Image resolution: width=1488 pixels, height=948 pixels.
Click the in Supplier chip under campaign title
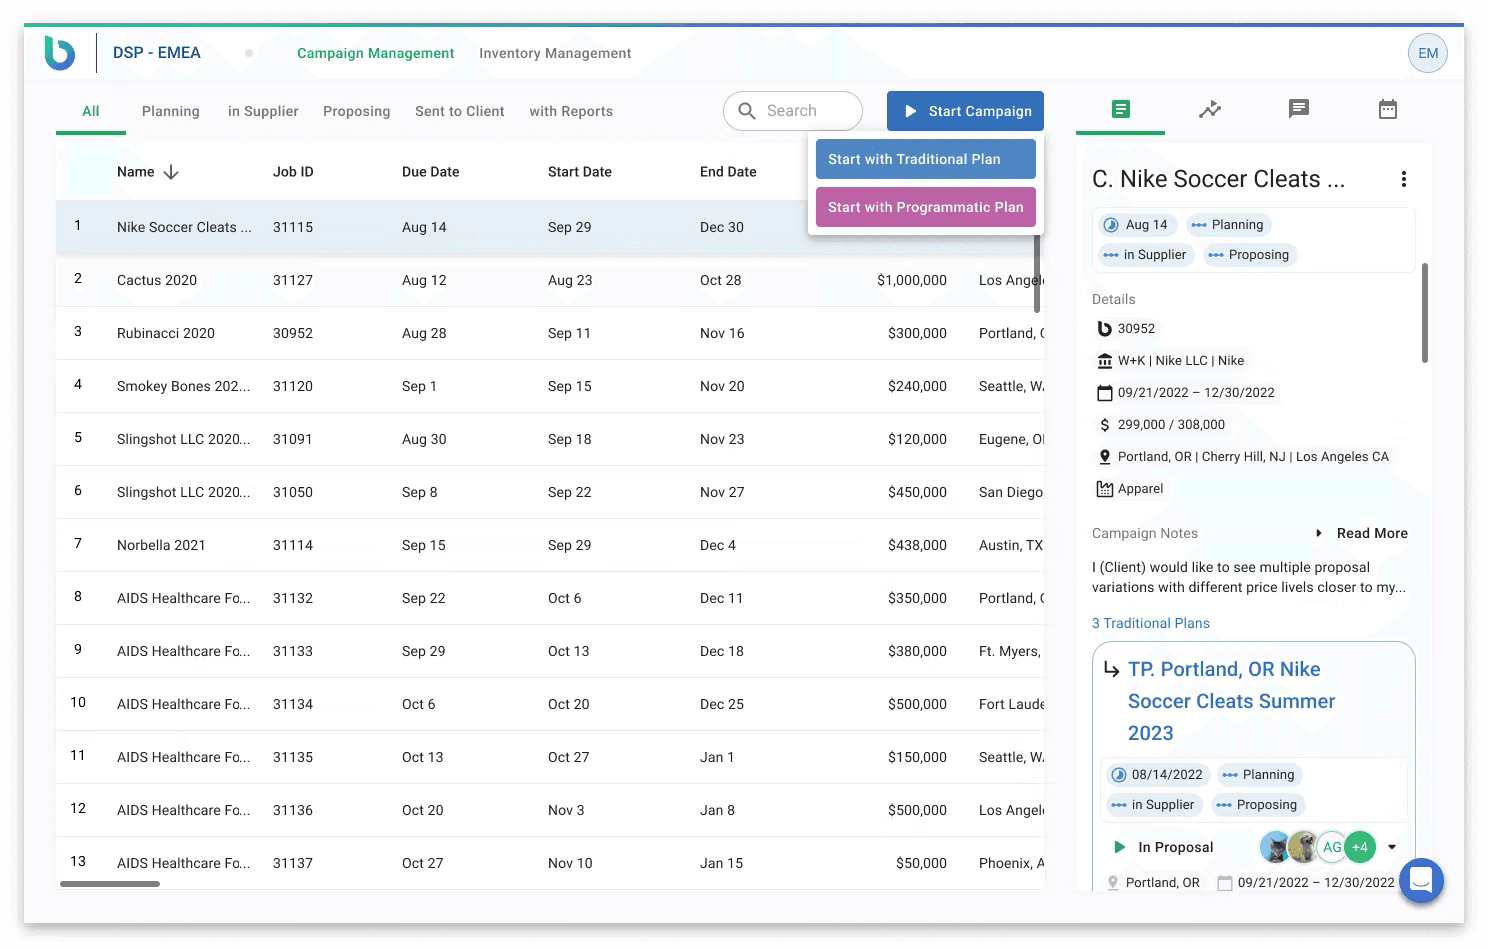coord(1146,255)
